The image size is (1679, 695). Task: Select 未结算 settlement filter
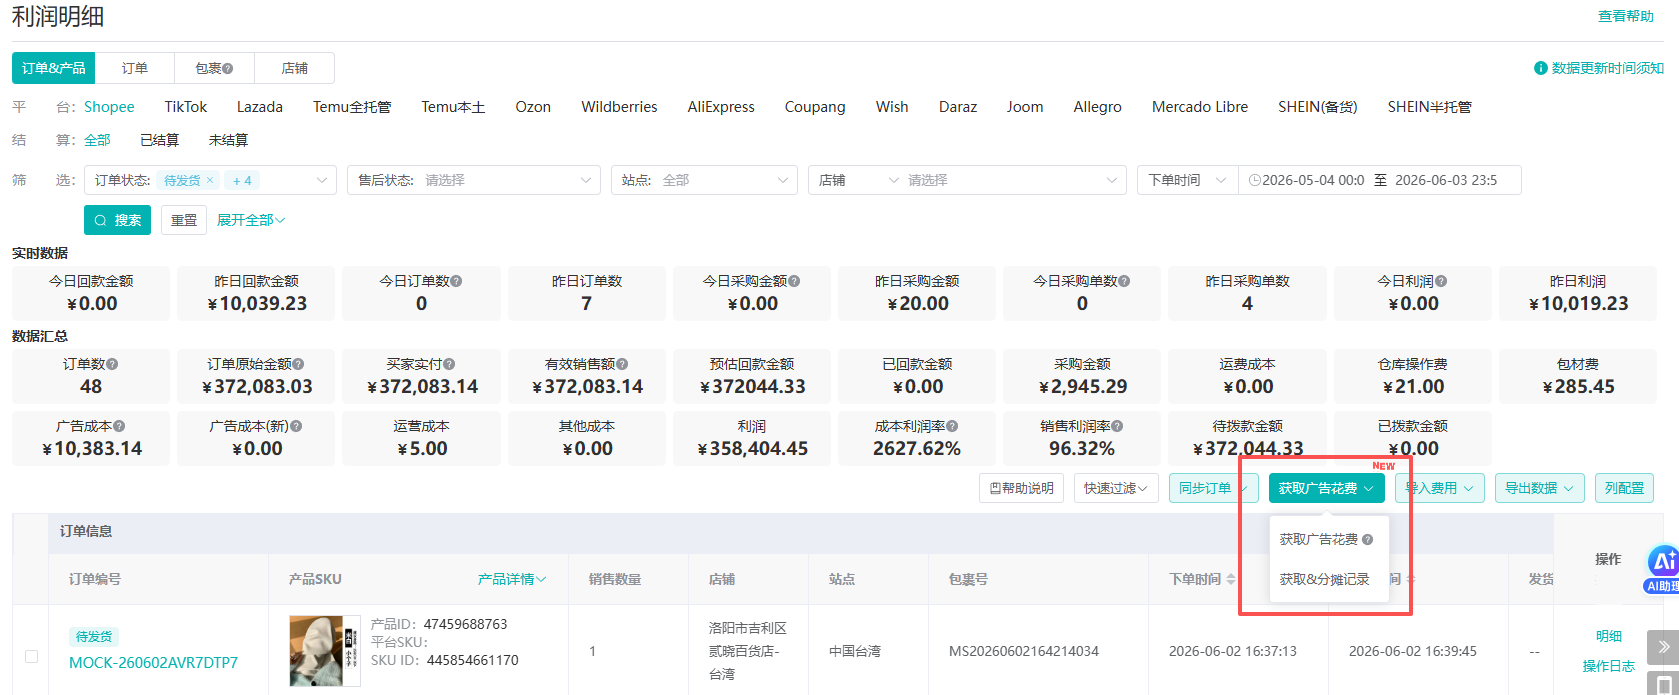click(x=228, y=140)
